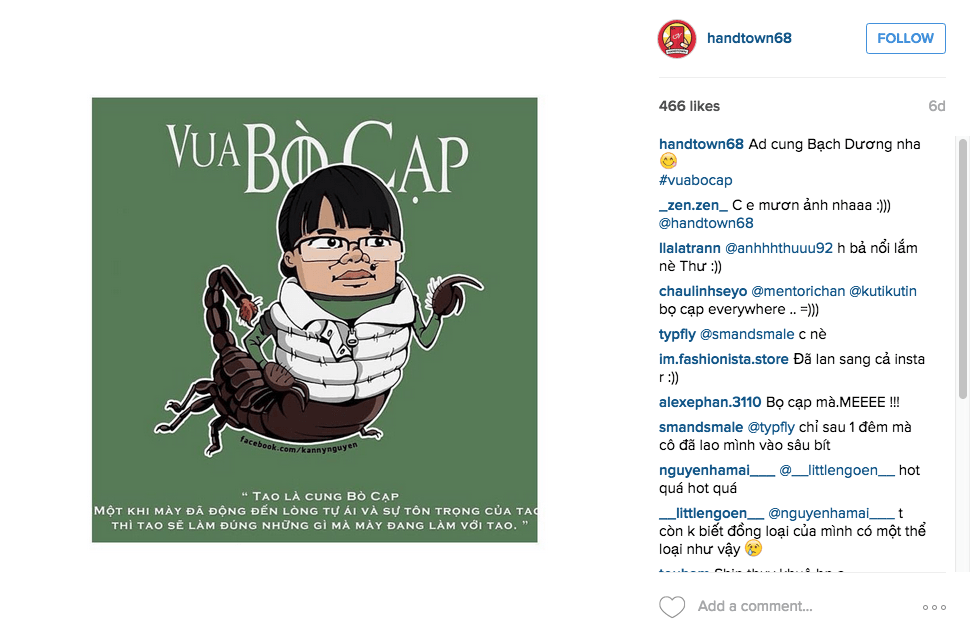Viewport: 970px width, 640px height.
Task: Click the @anhhhthuuu92 mention
Action: click(x=779, y=248)
